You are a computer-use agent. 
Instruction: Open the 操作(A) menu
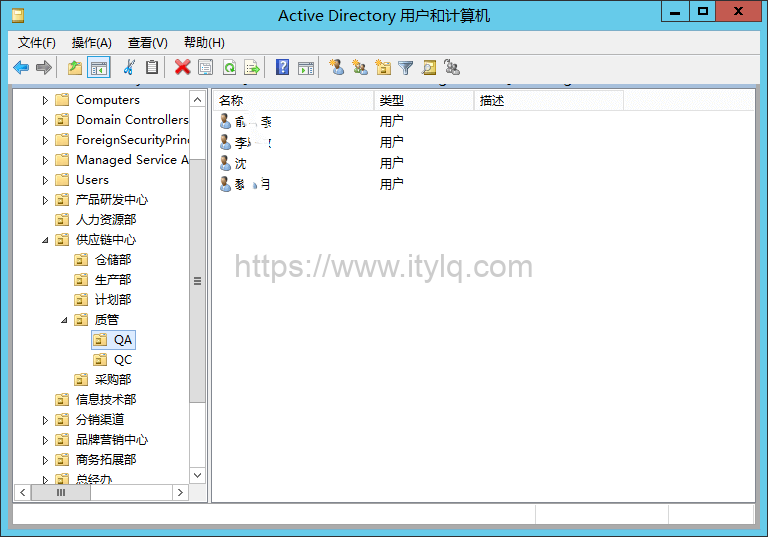tap(91, 42)
